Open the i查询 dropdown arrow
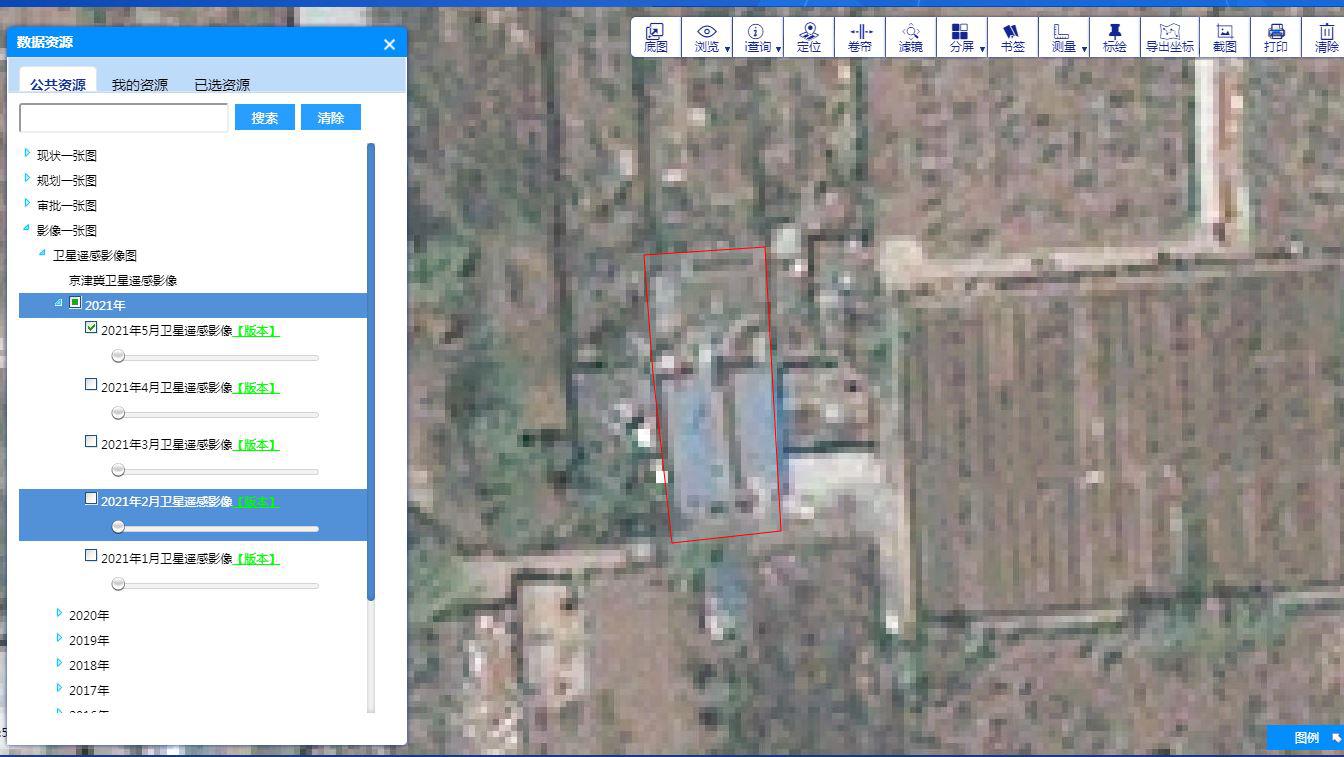Image resolution: width=1344 pixels, height=757 pixels. point(778,48)
